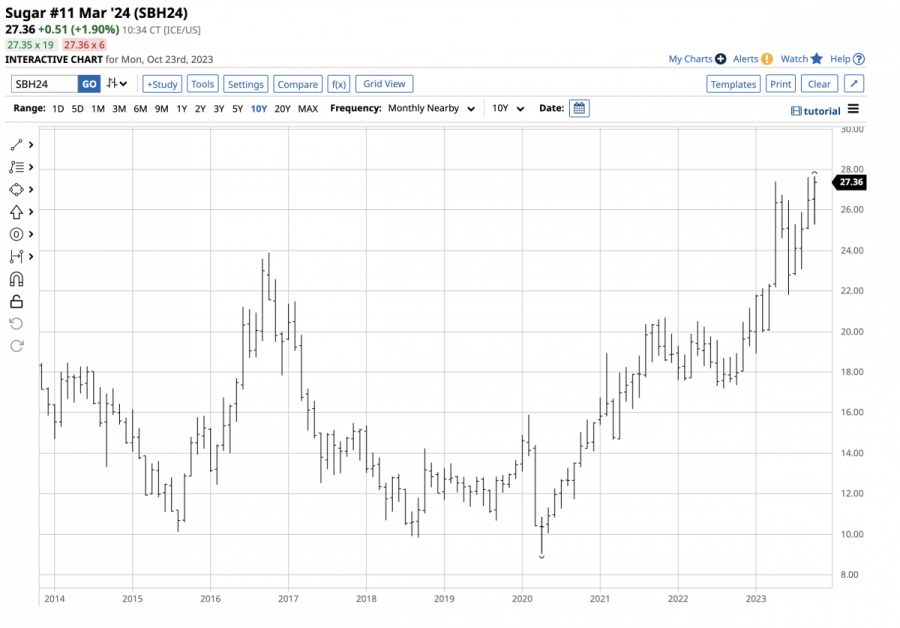Viewport: 900px width, 628px height.
Task: Select the 20Y range
Action: pos(282,108)
